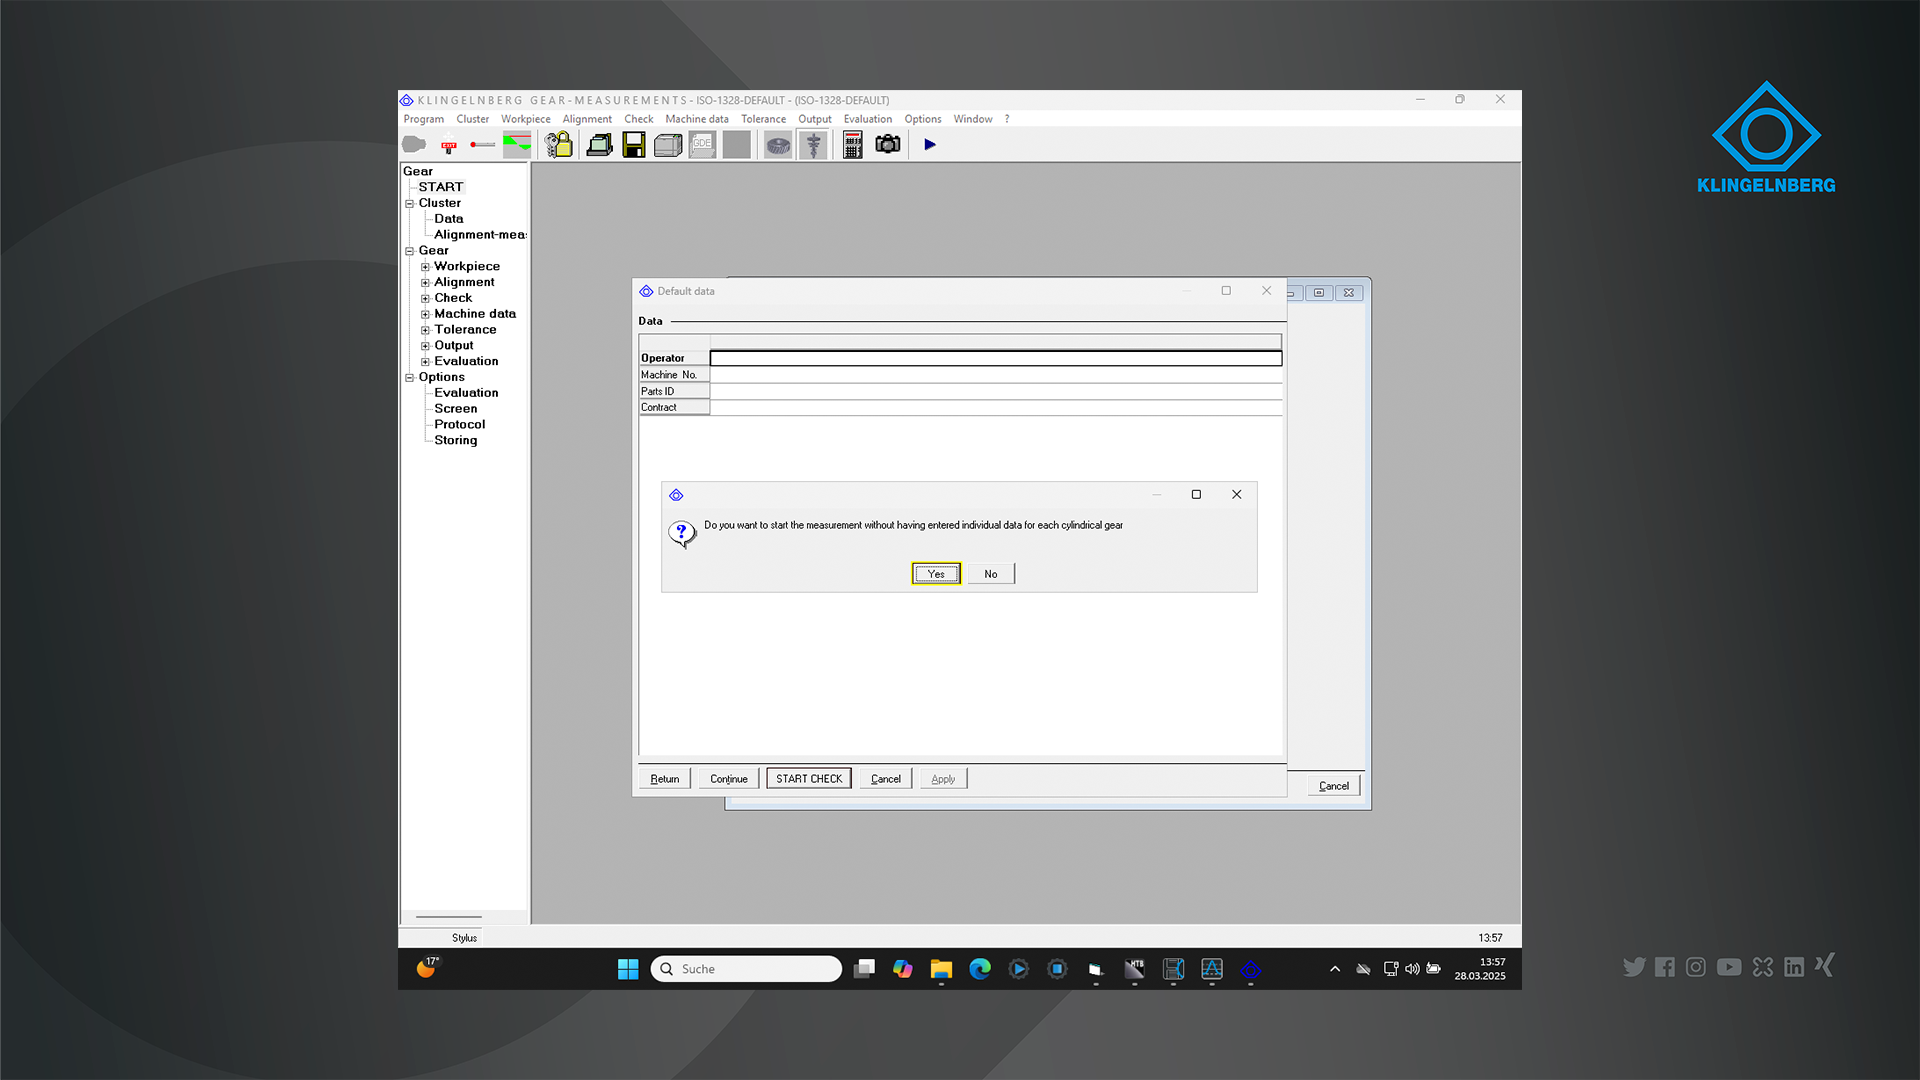Open File Explorer from the taskbar
1920x1080 pixels.
(x=941, y=969)
